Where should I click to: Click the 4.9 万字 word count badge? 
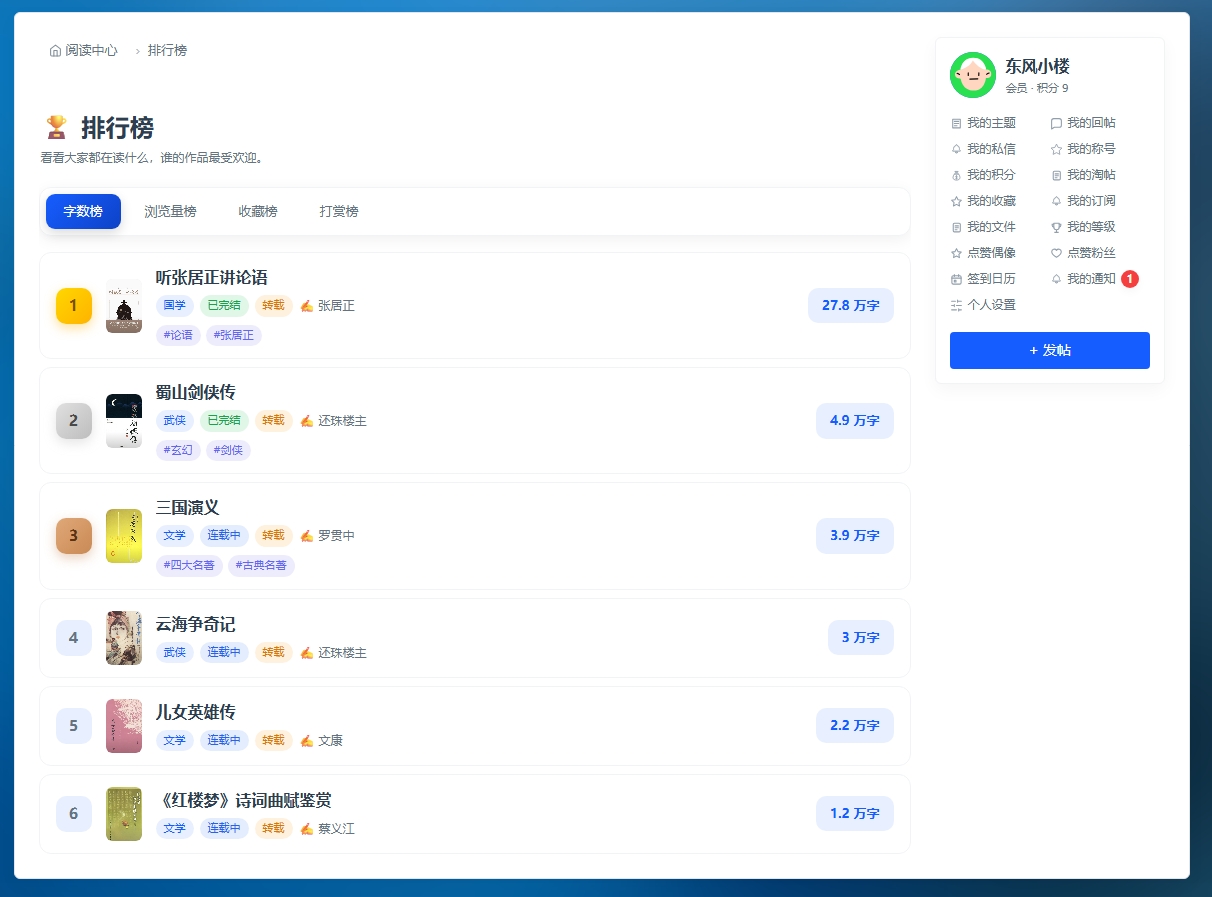coord(855,421)
